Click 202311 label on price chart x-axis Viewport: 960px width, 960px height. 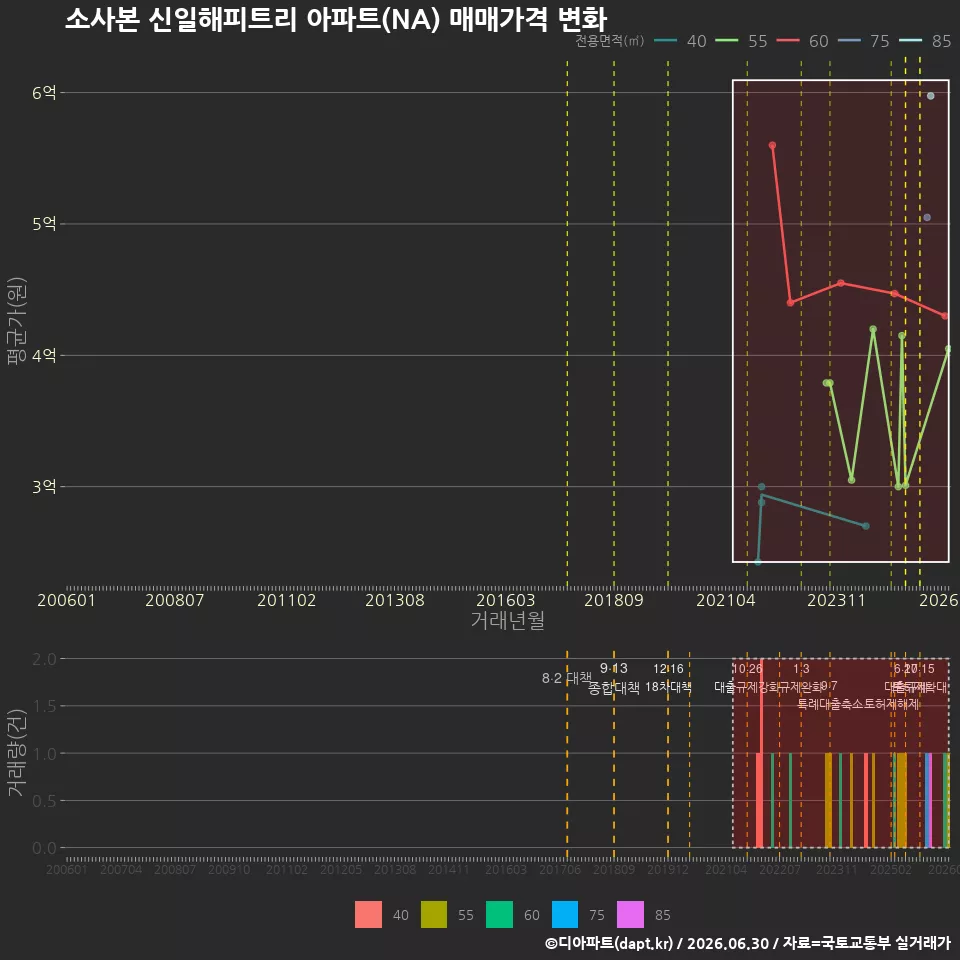click(836, 600)
